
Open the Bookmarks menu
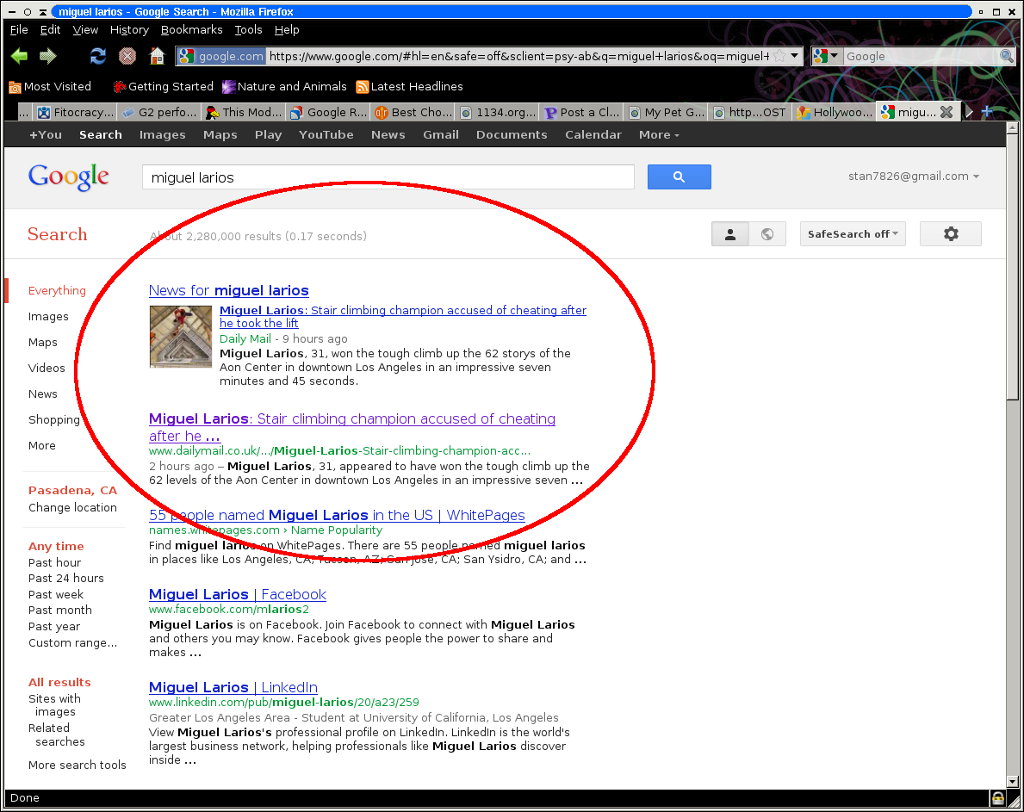(191, 29)
